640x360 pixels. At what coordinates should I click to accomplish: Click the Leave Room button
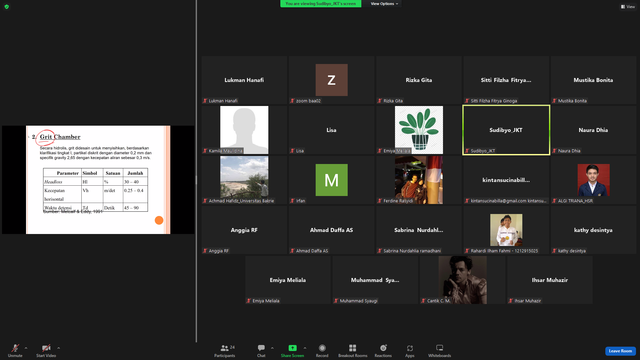[x=620, y=351]
